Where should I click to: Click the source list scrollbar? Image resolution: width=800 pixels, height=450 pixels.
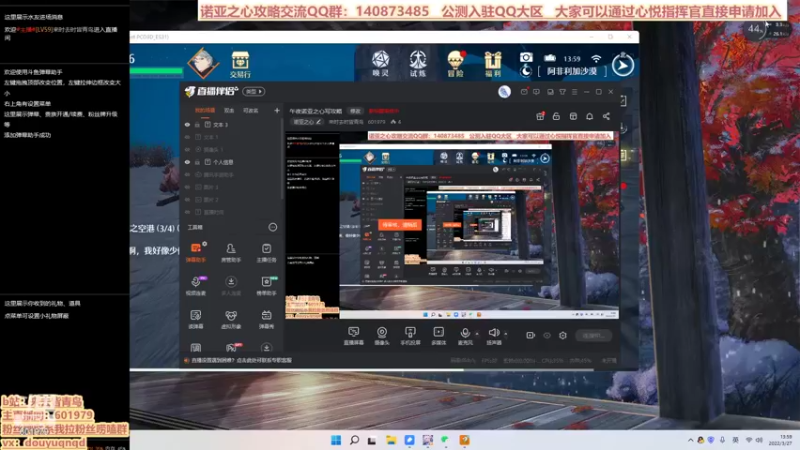(282, 161)
